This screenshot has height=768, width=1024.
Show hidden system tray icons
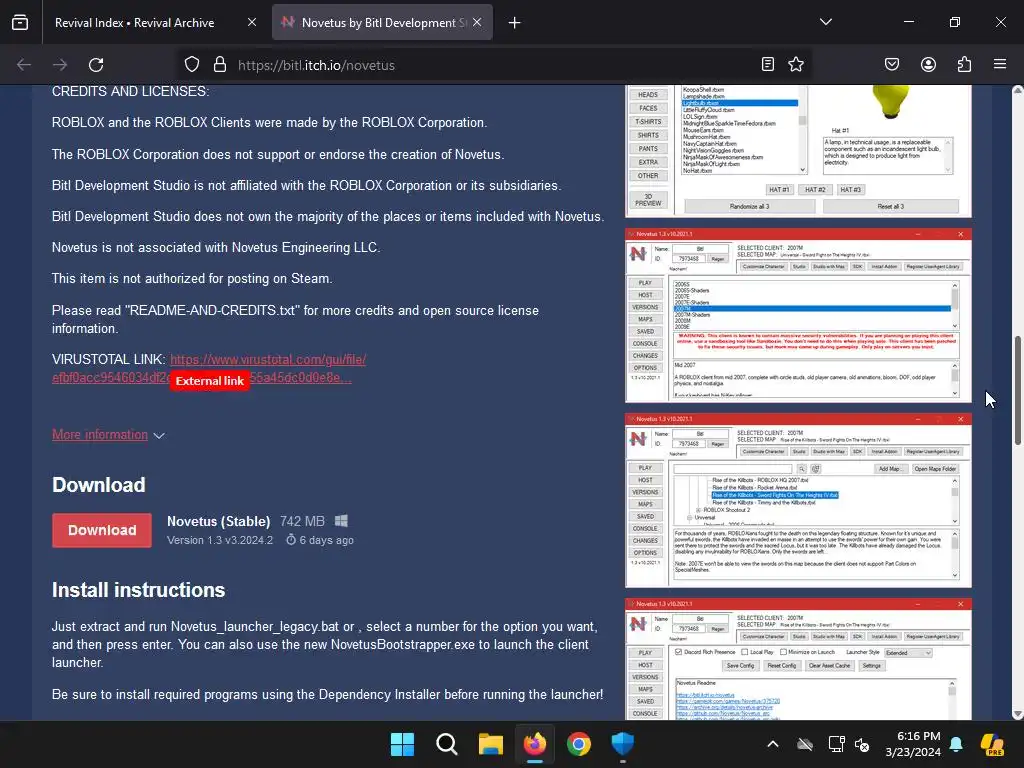773,744
